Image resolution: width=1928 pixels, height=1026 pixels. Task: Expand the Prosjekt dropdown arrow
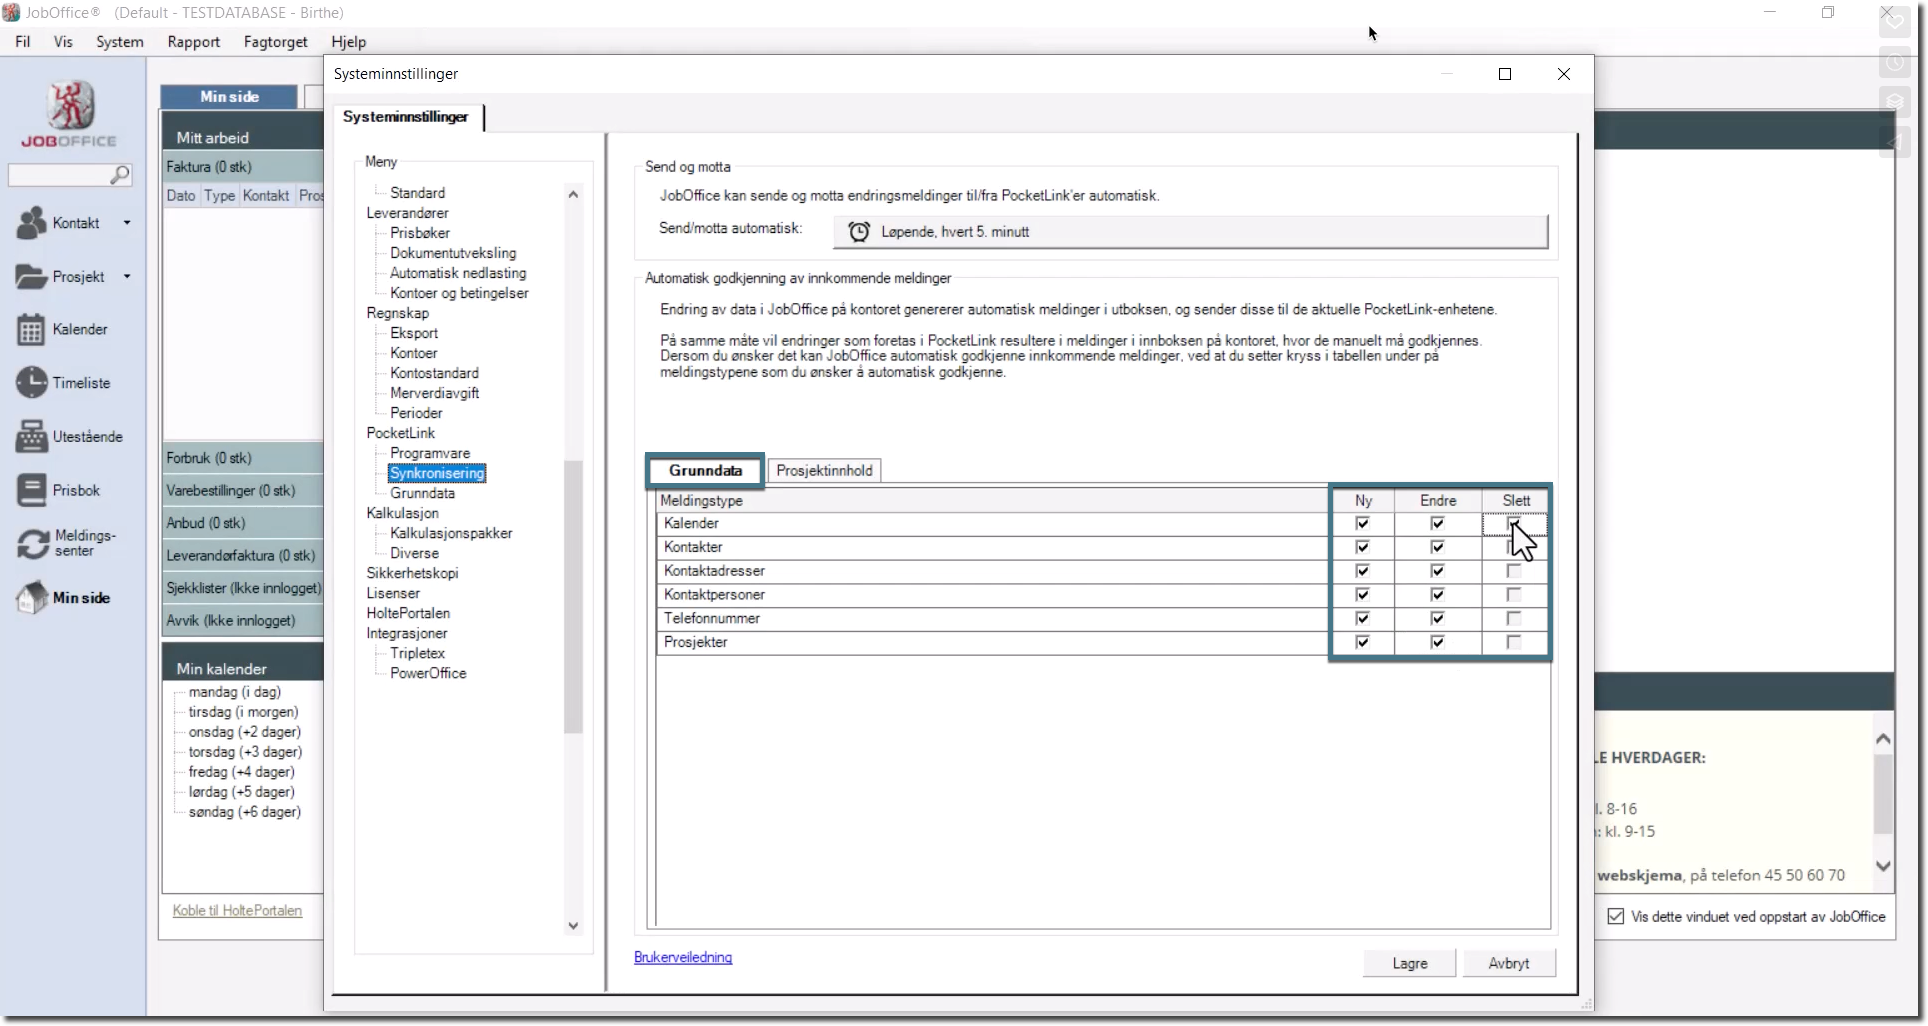tap(127, 277)
